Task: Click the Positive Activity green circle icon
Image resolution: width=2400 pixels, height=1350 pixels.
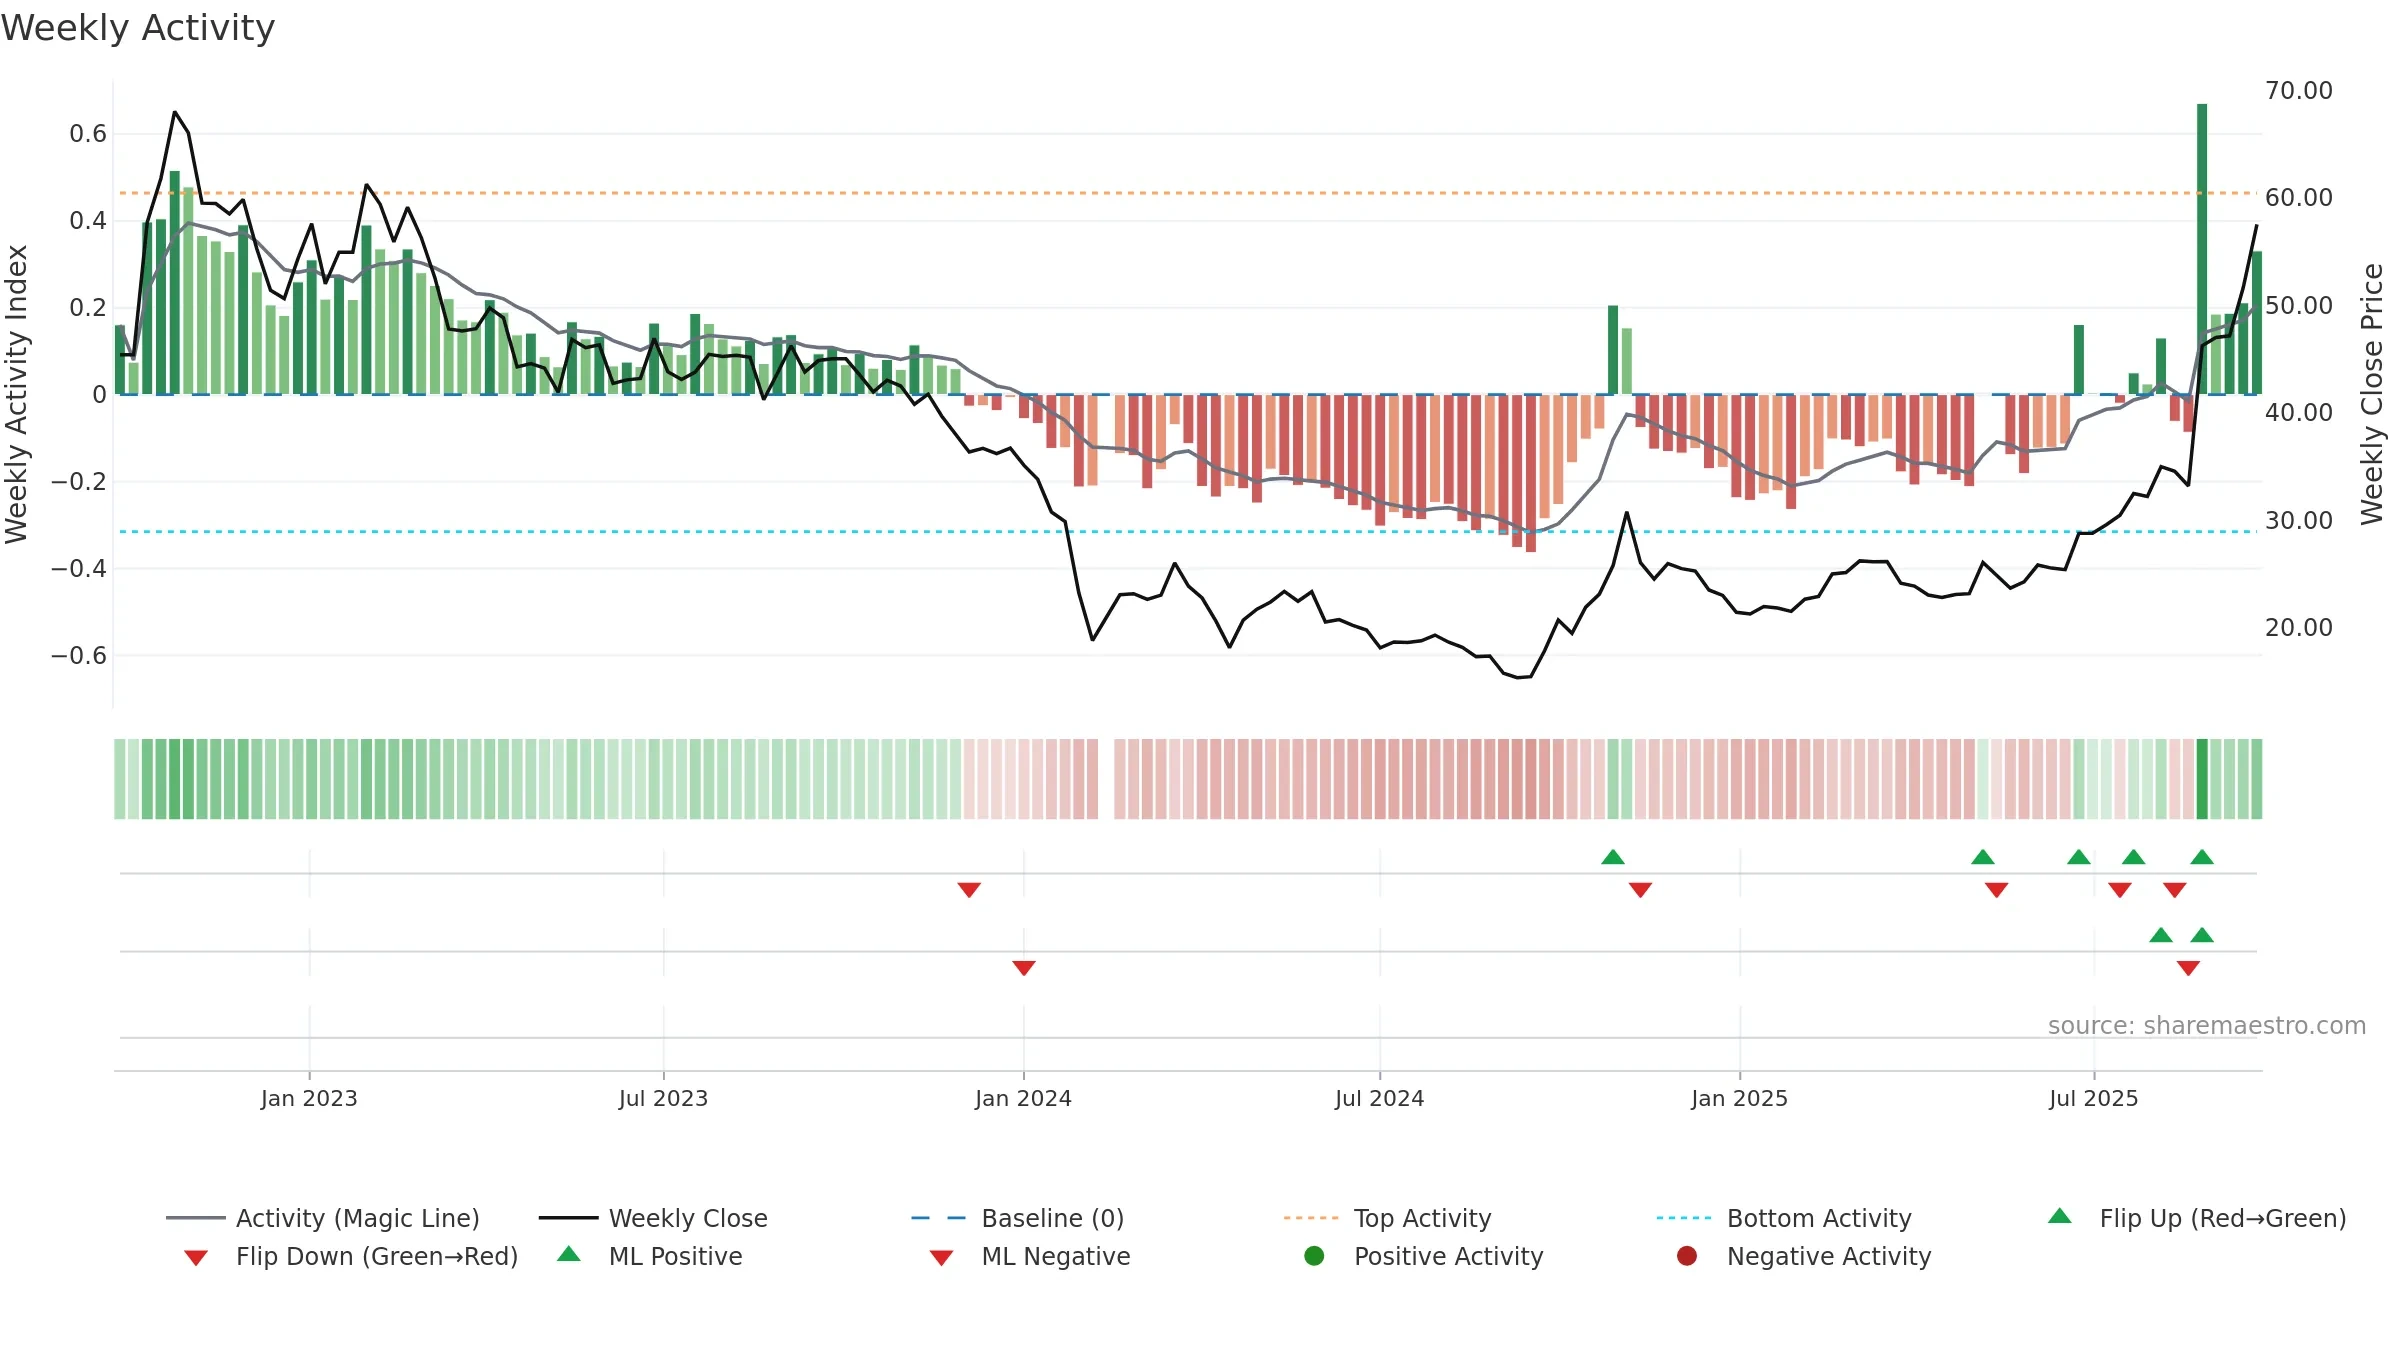Action: point(1314,1255)
